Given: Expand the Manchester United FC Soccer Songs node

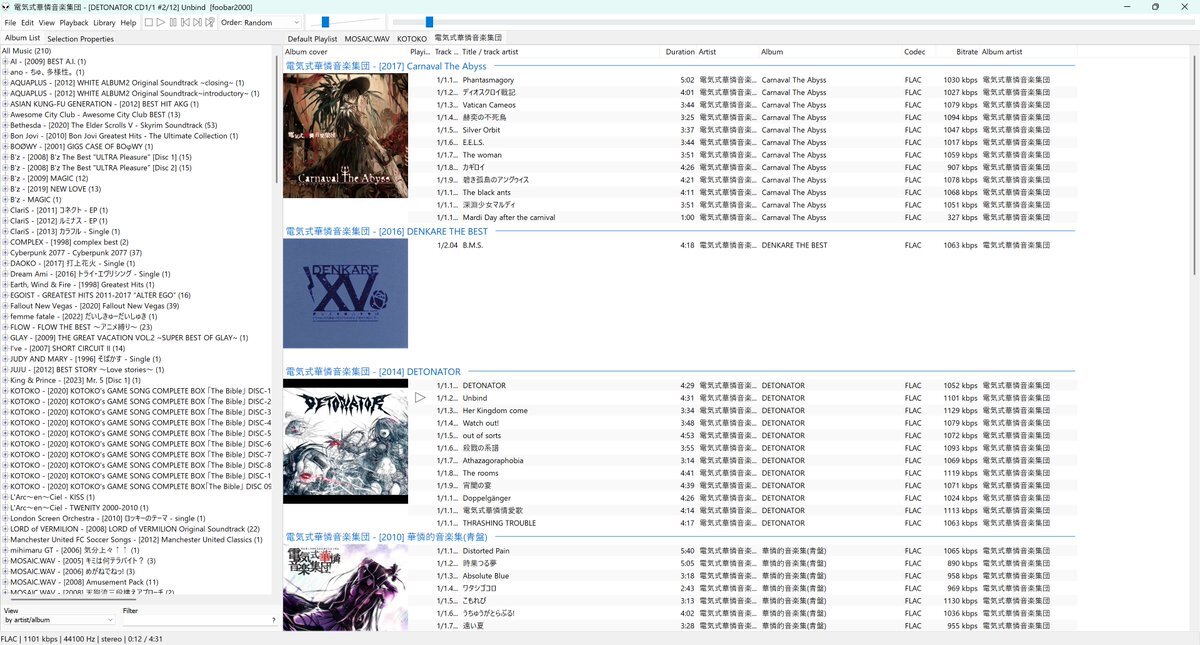Looking at the screenshot, I should click(x=5, y=539).
